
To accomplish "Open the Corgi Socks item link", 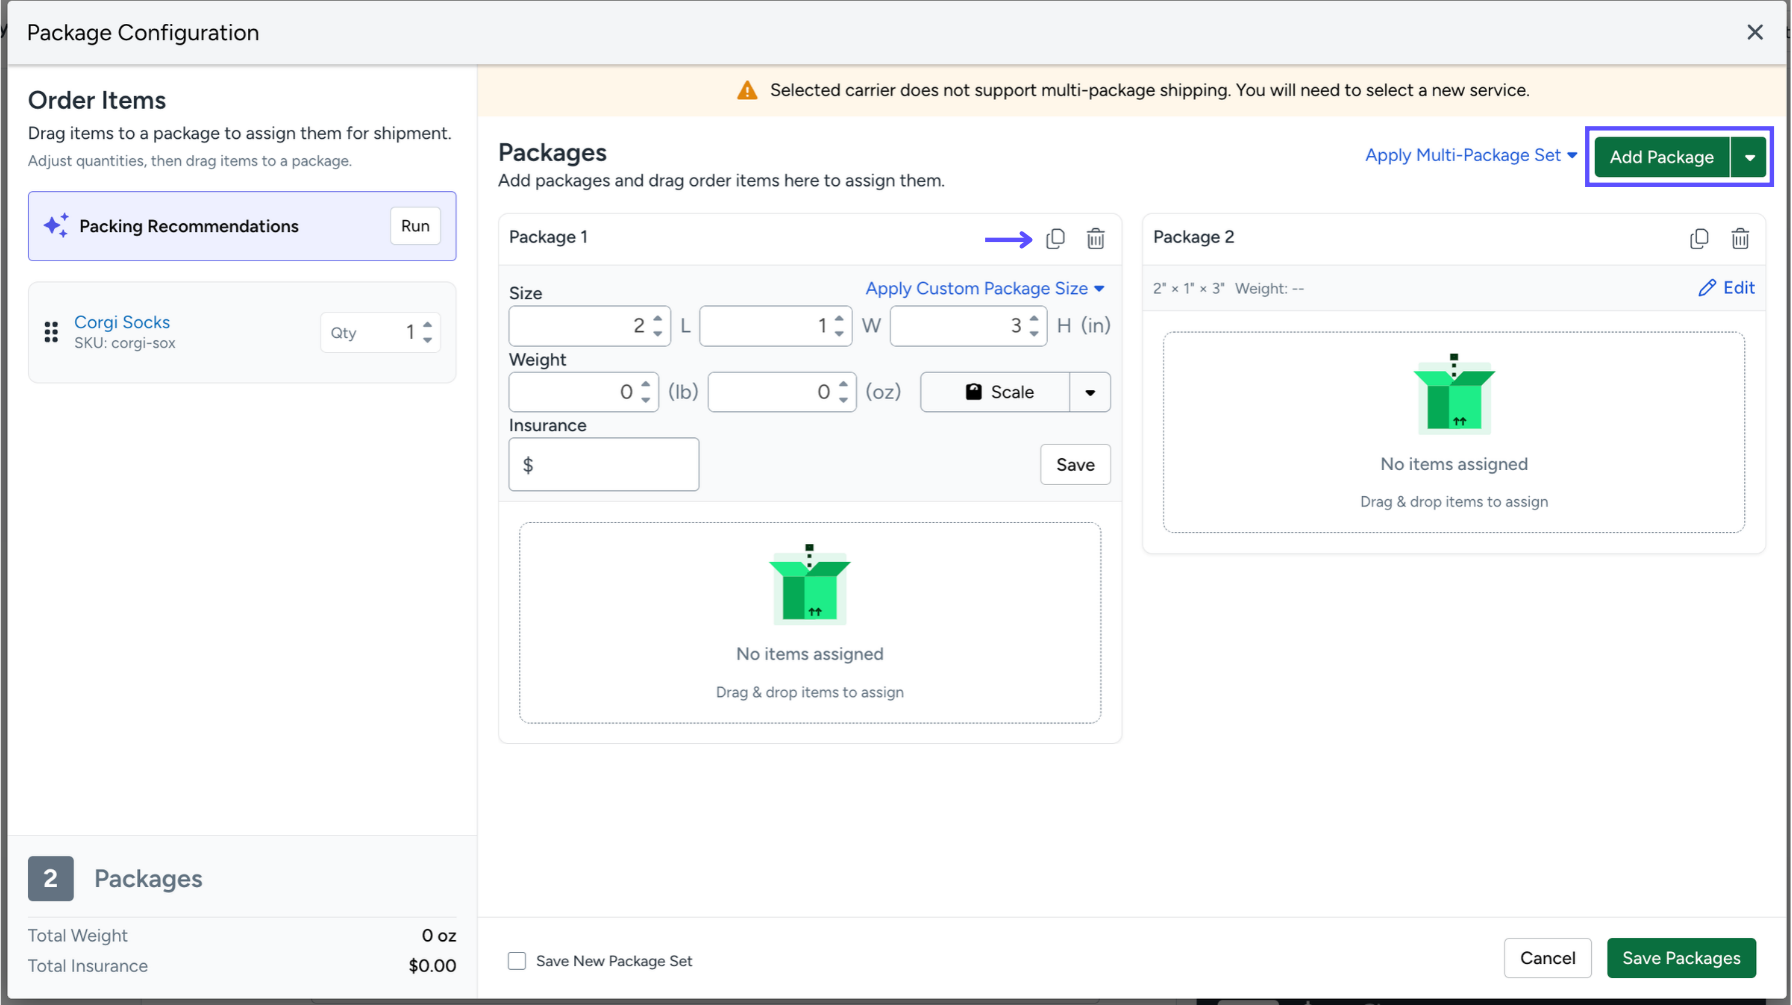I will (122, 322).
